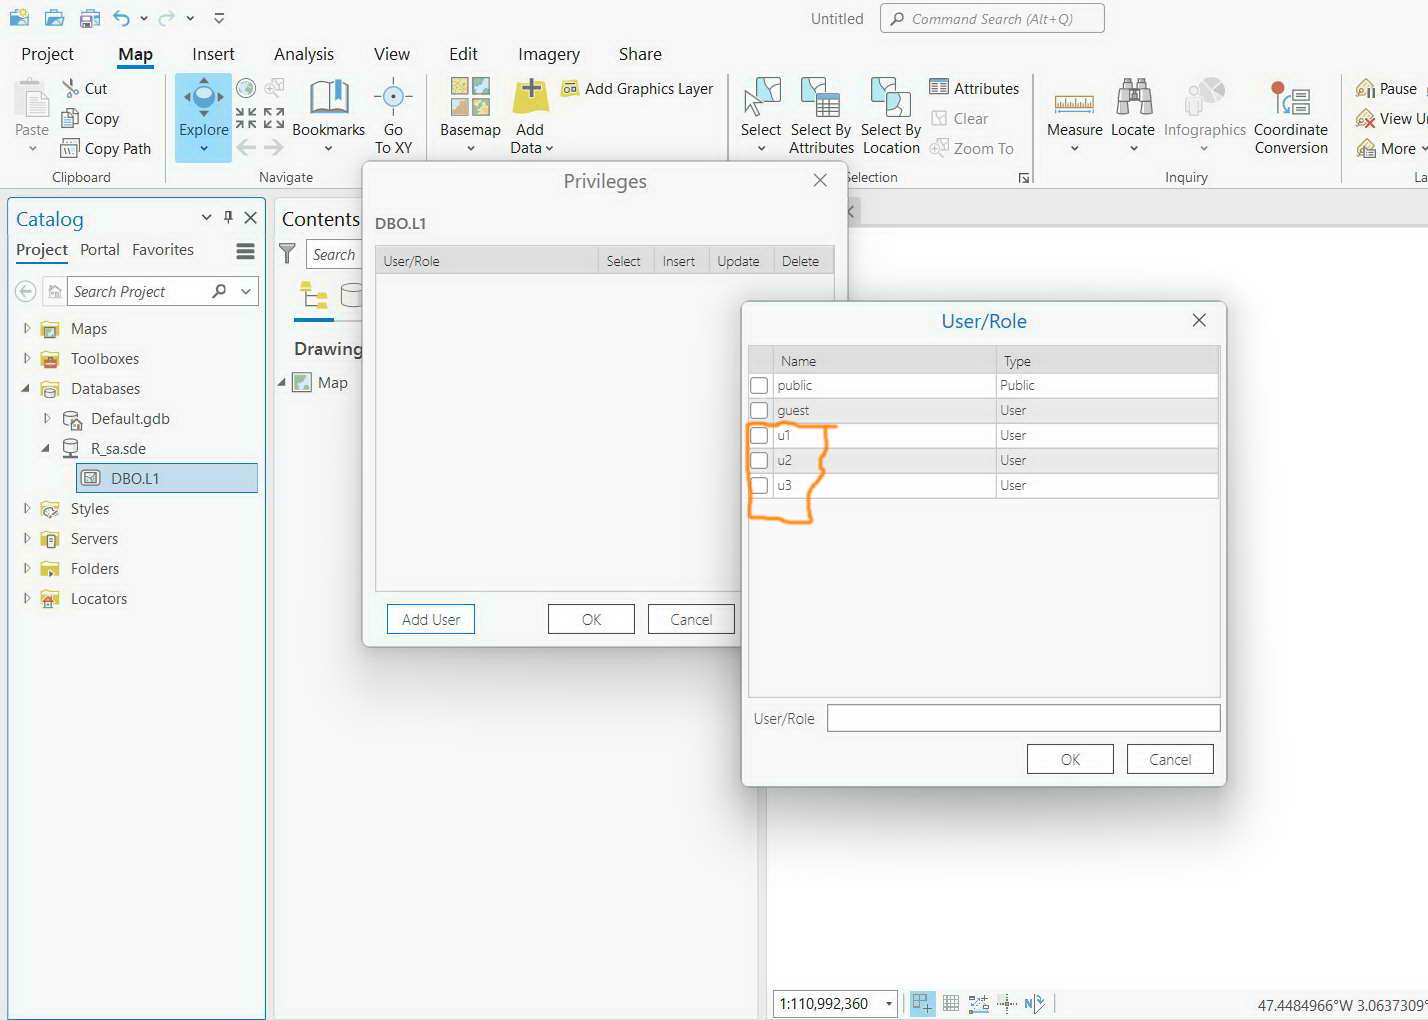Click Copy Path in Clipboard group
Image resolution: width=1428 pixels, height=1020 pixels.
click(x=105, y=148)
